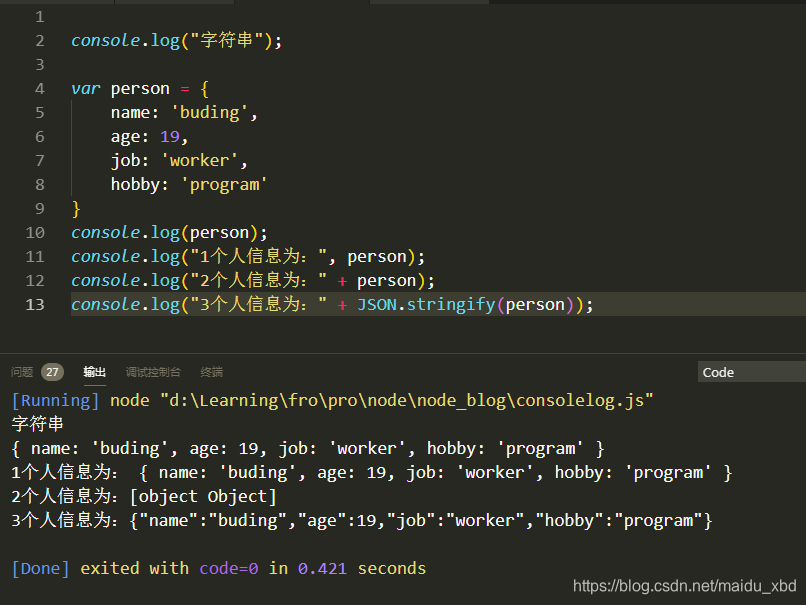806x605 pixels.
Task: Select the 调试控制台 (Debug Console) tab
Action: (153, 371)
